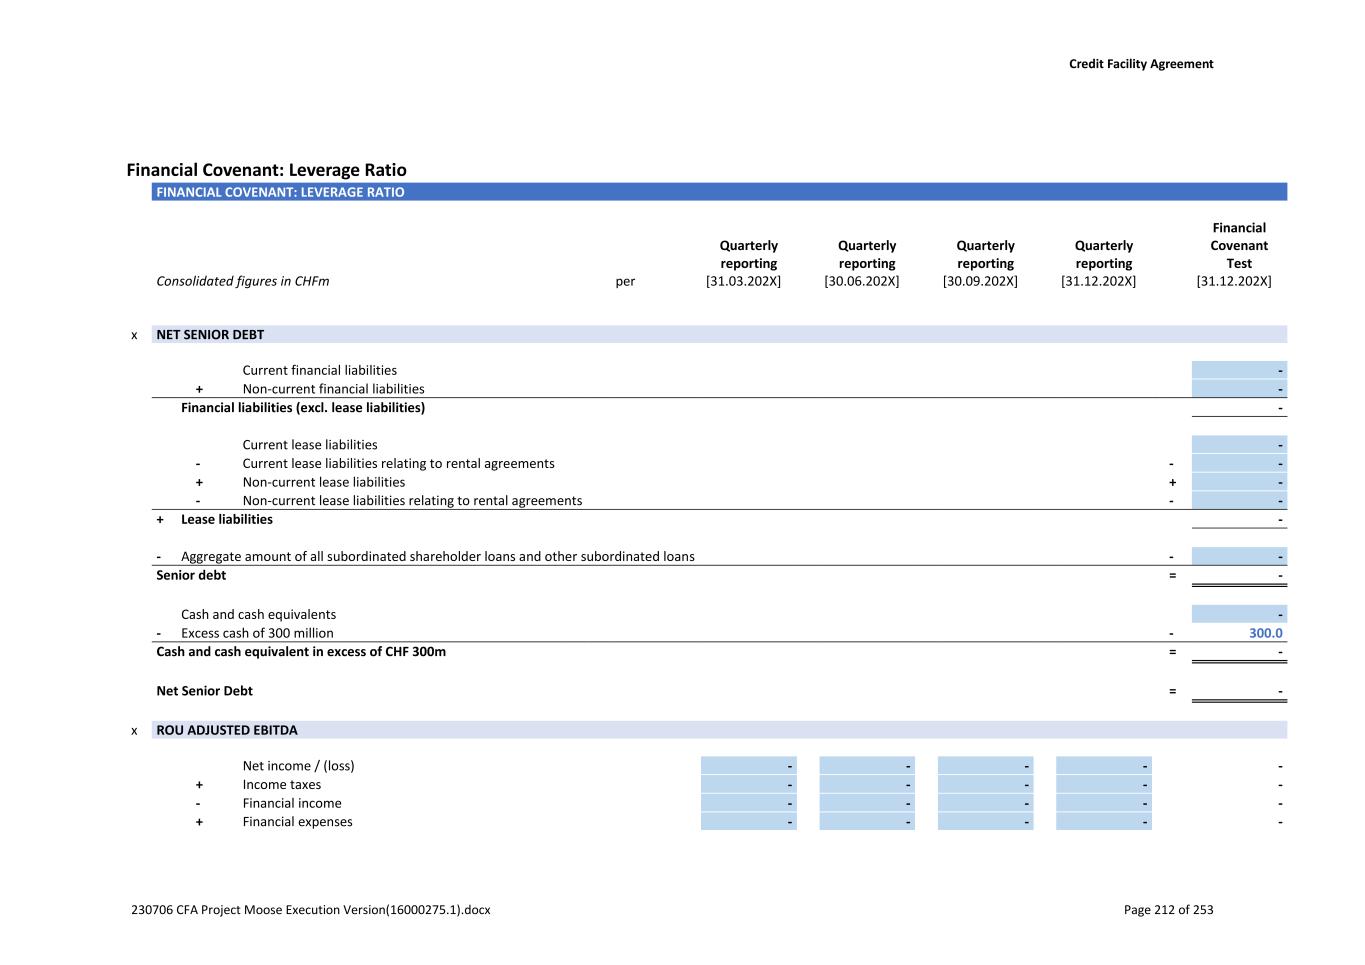
Task: Select the Financial Covenant Test column header
Action: pyautogui.click(x=1237, y=254)
